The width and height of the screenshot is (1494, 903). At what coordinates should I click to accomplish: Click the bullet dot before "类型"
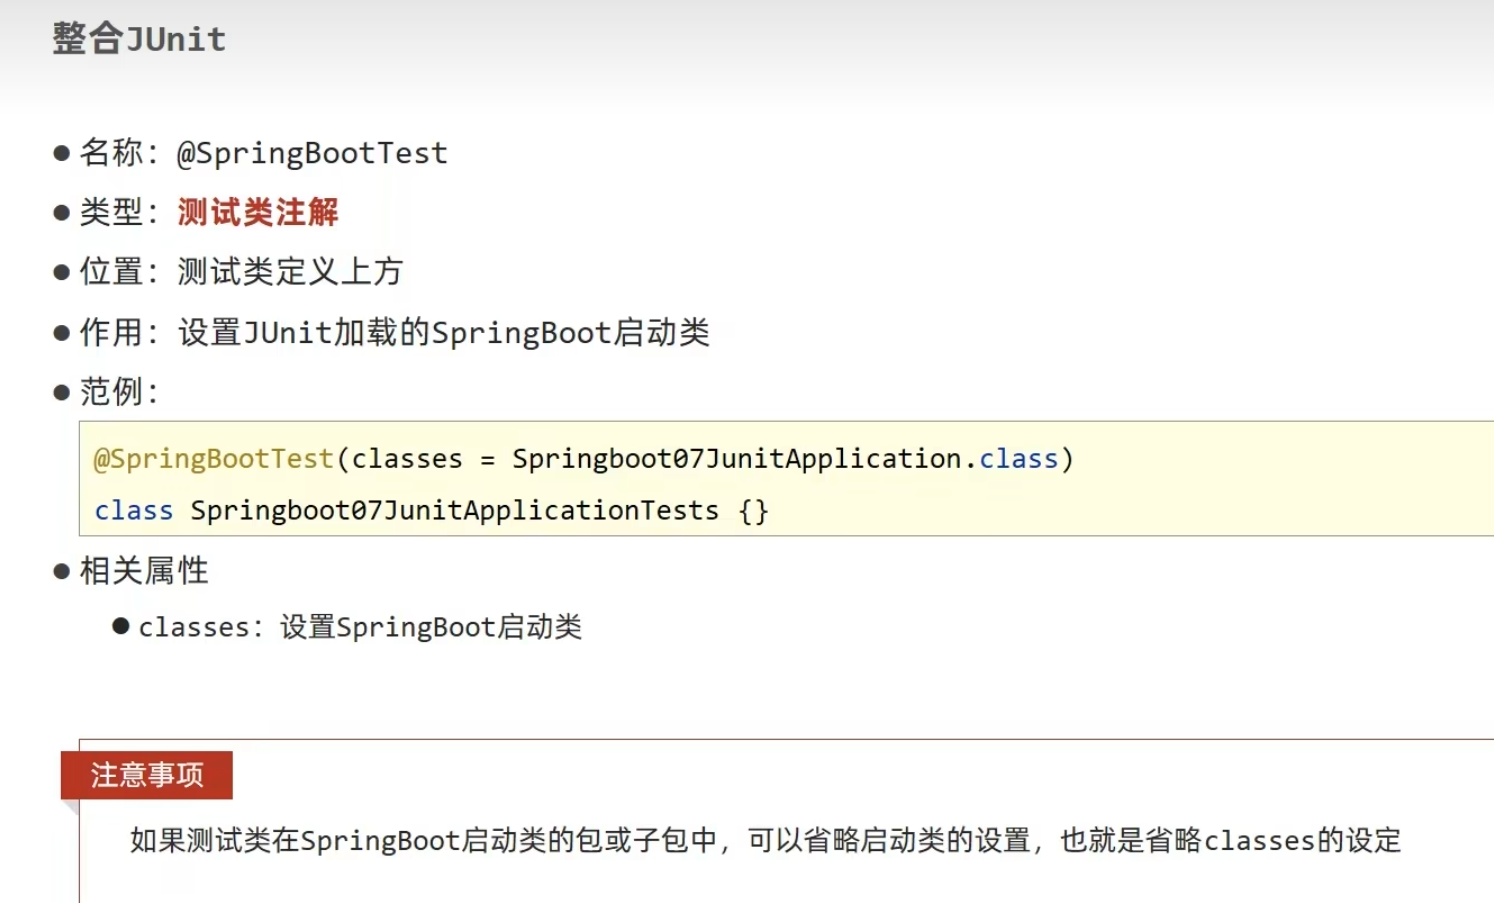62,212
